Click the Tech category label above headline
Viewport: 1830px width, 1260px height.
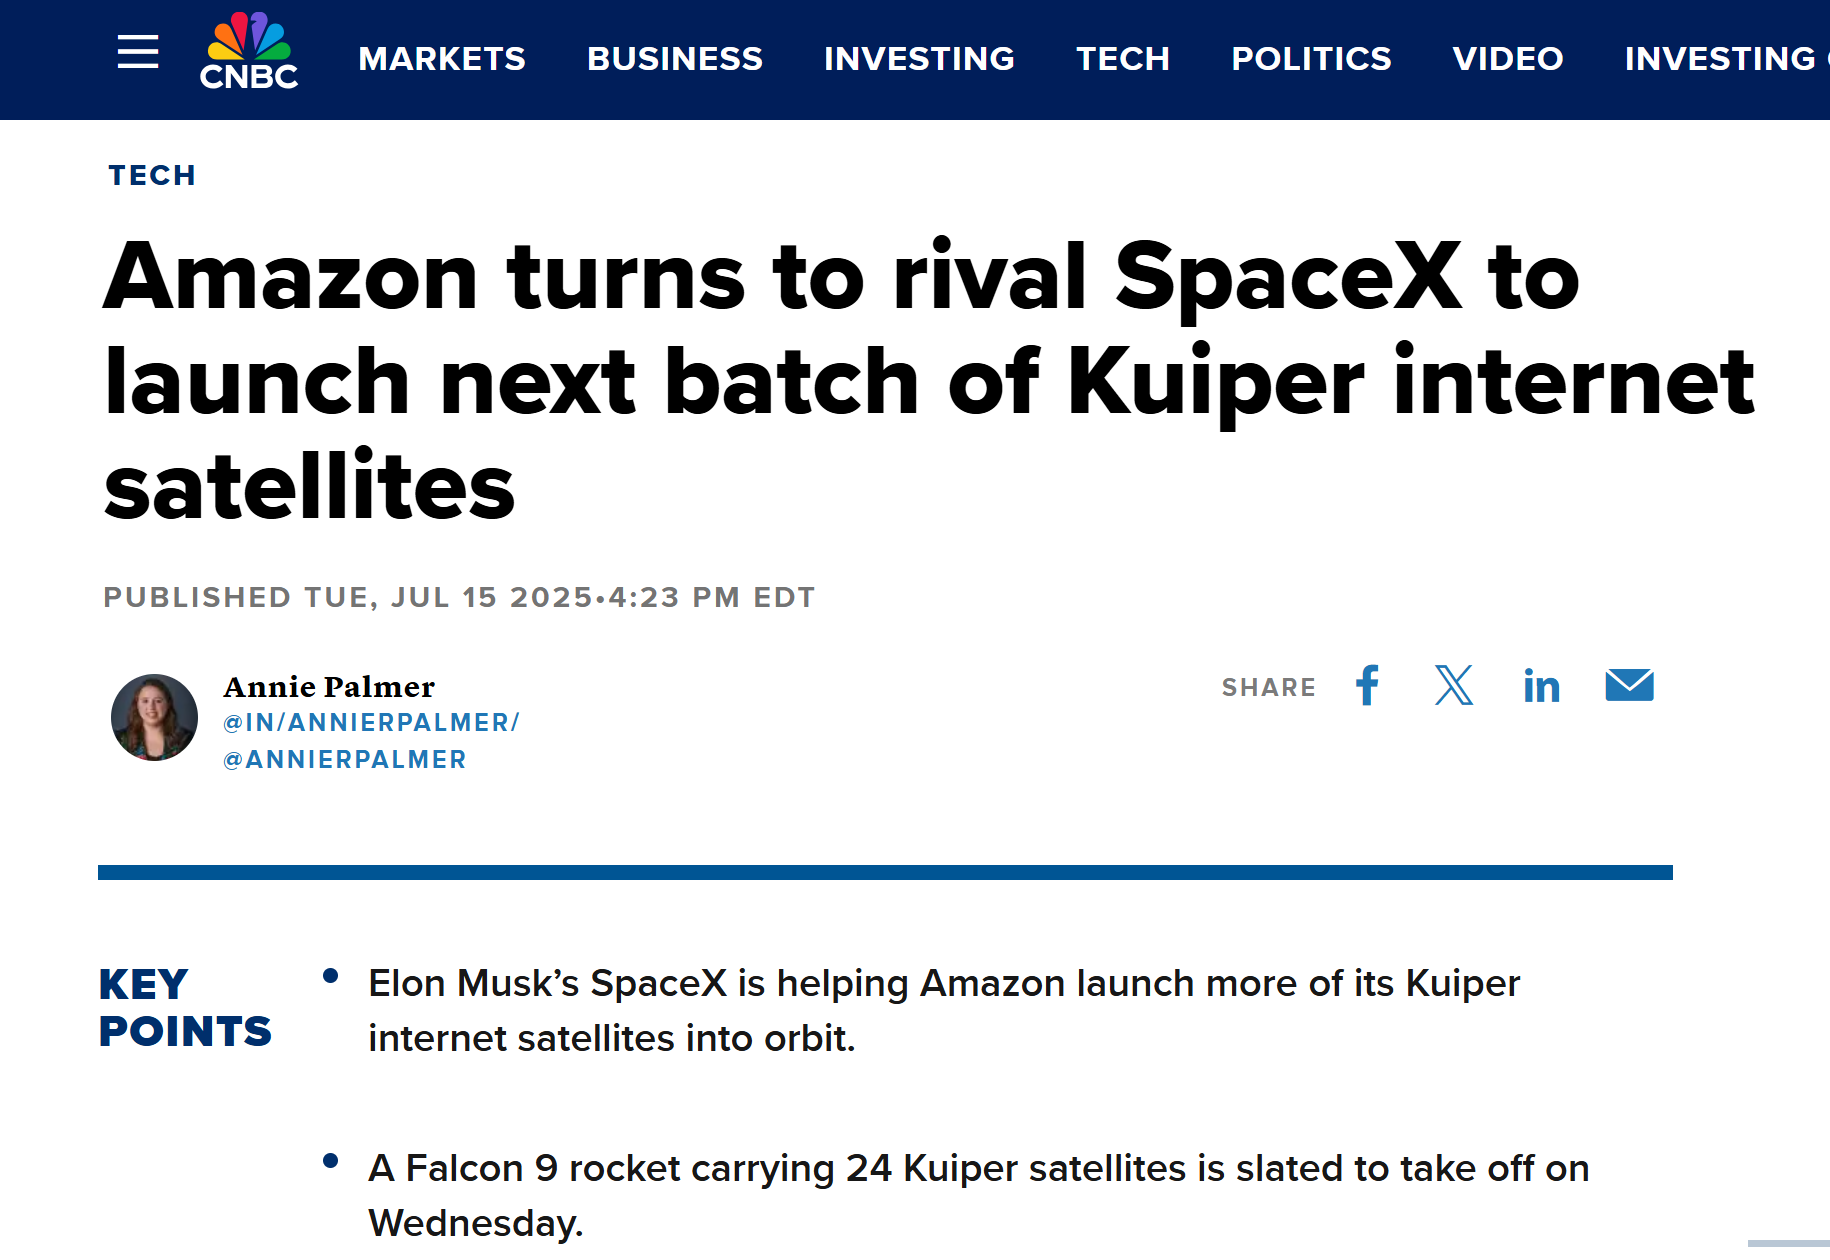pos(152,176)
